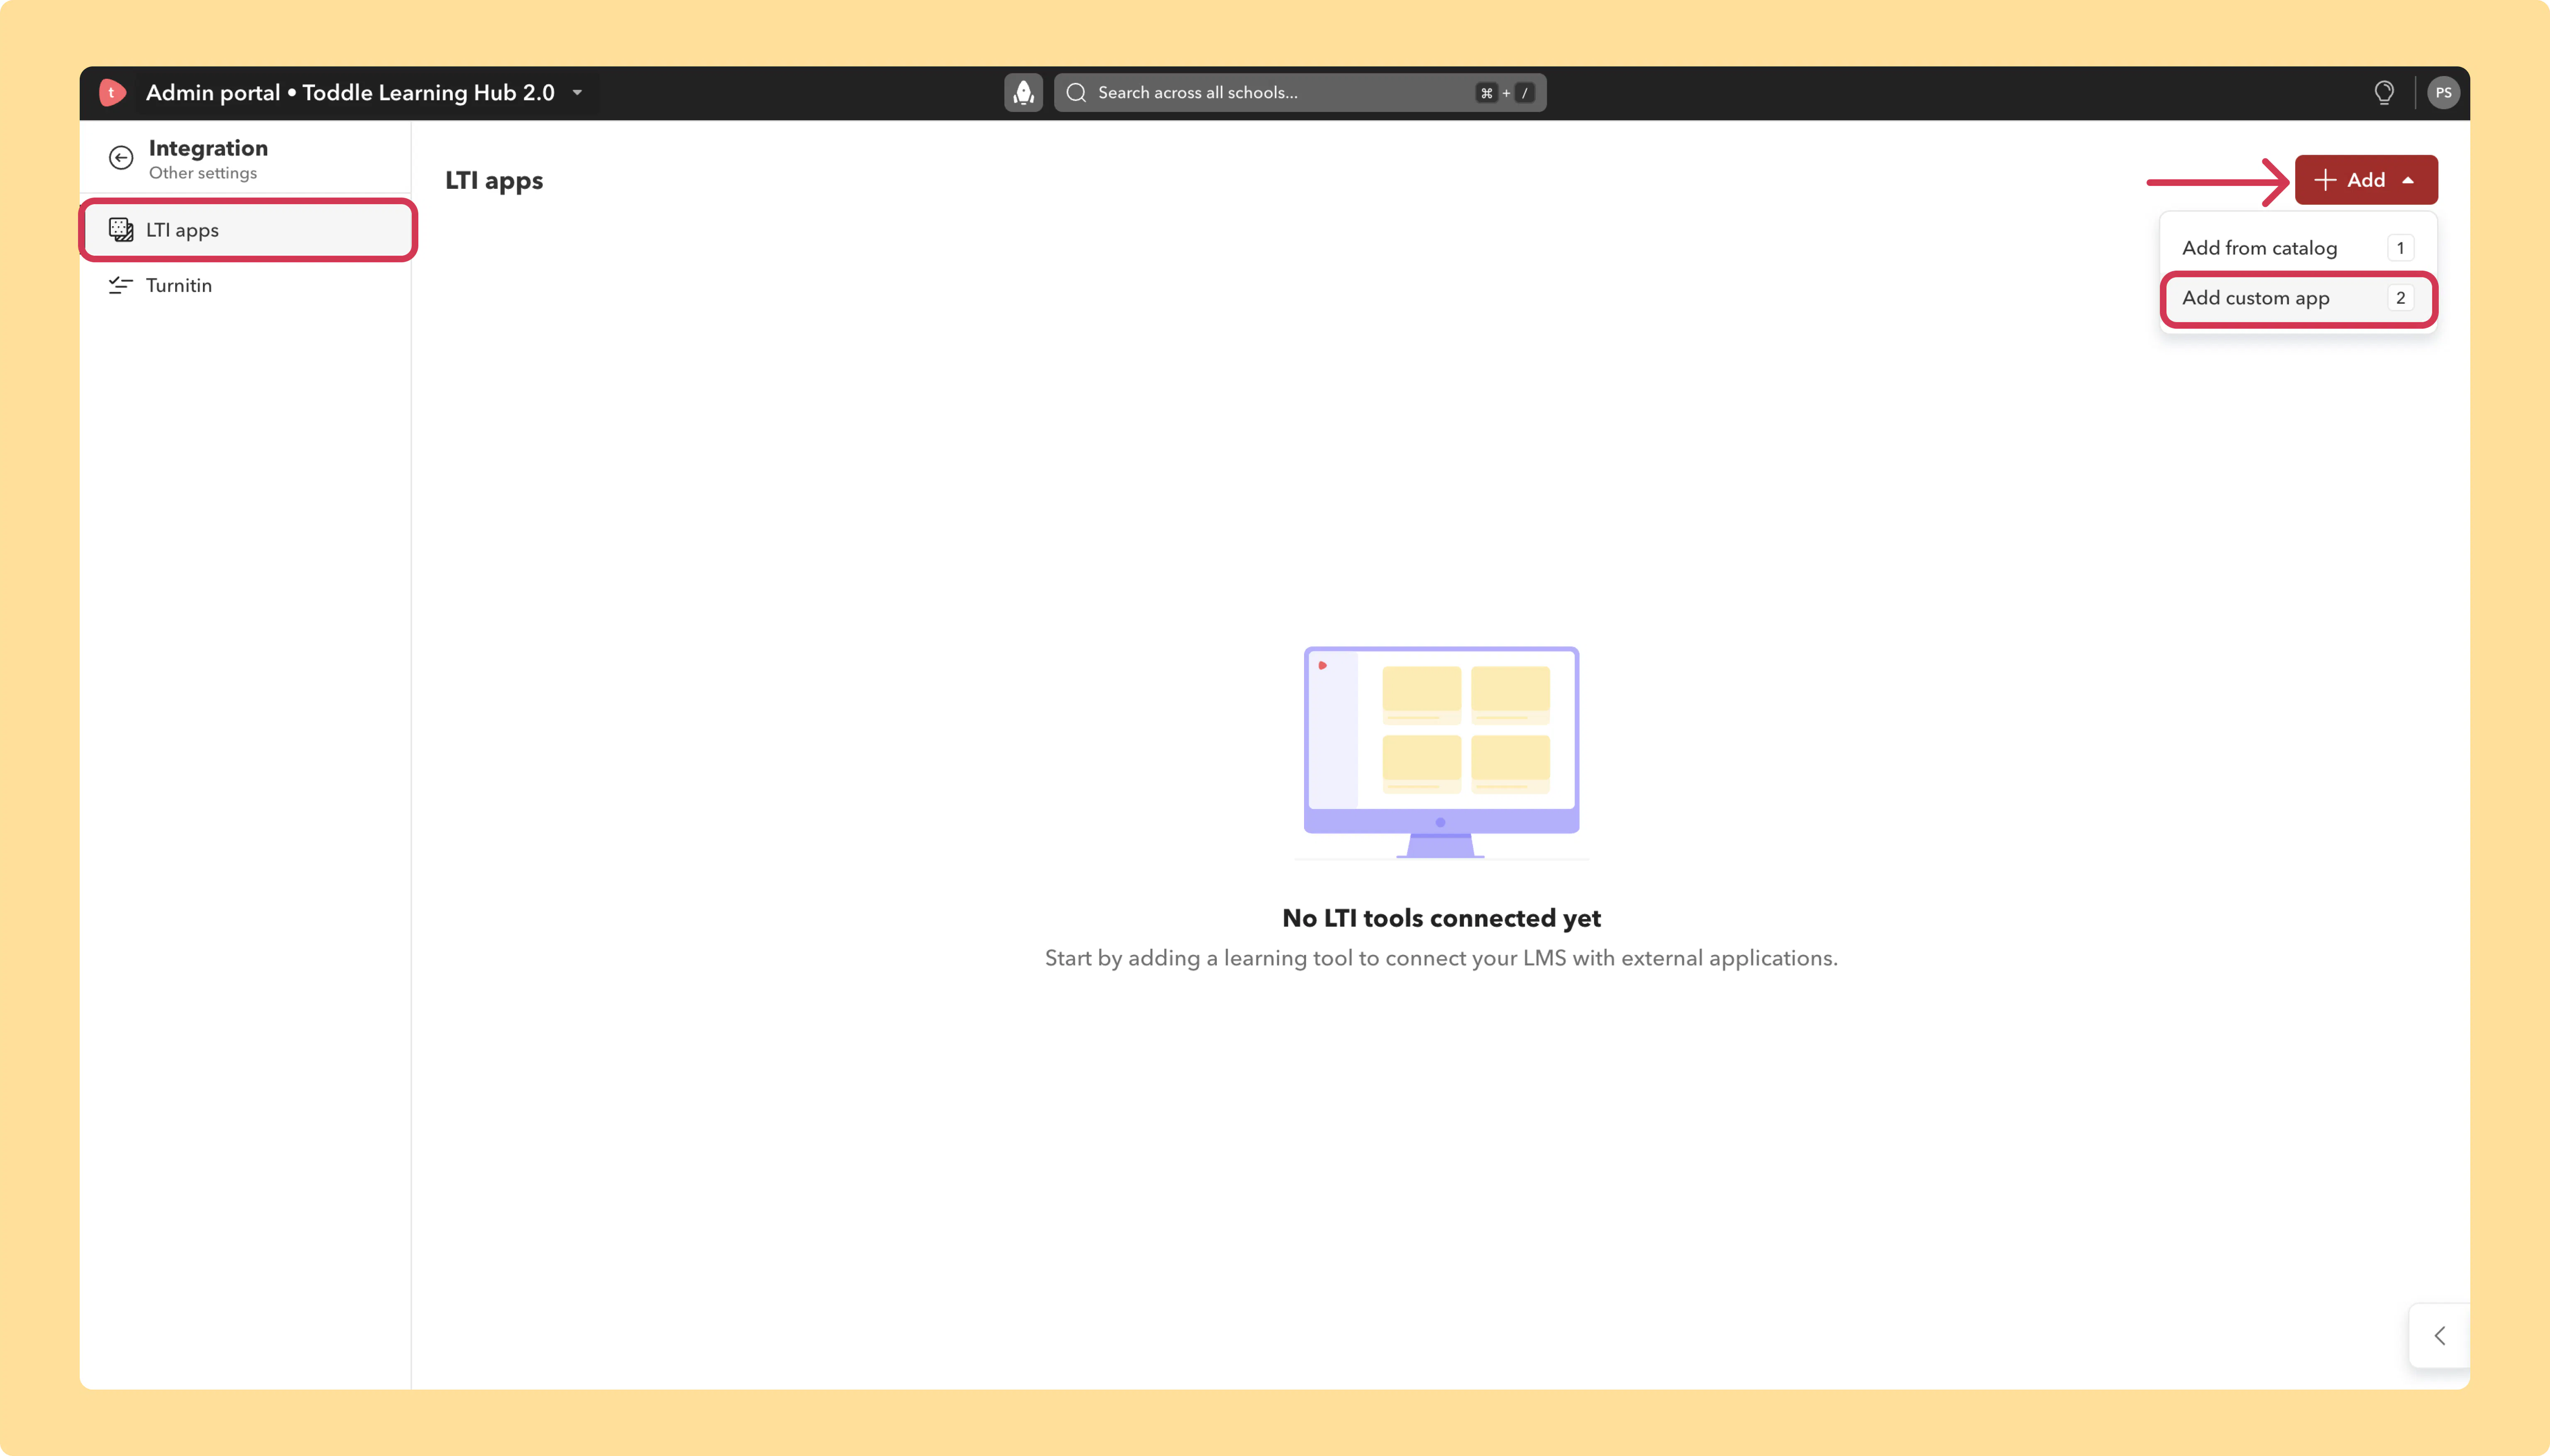Open the rocket launch icon
The height and width of the screenshot is (1456, 2550).
coord(1023,93)
